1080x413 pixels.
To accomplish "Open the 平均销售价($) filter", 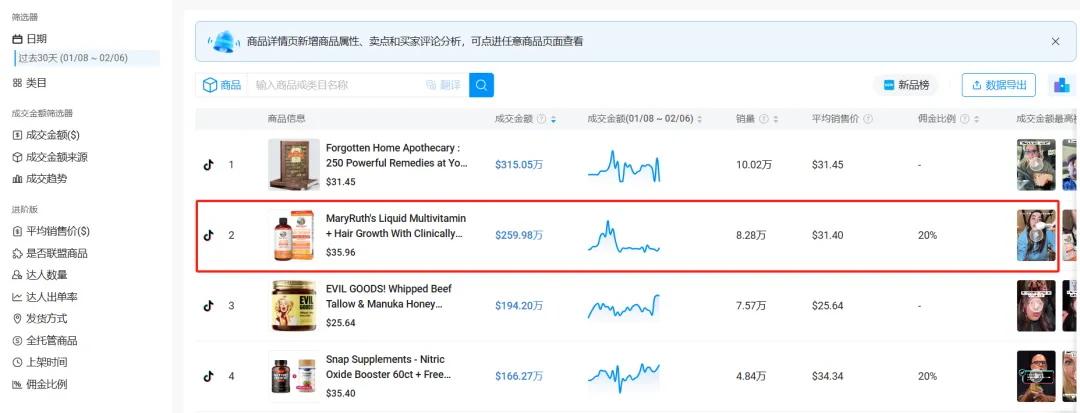I will 51,231.
